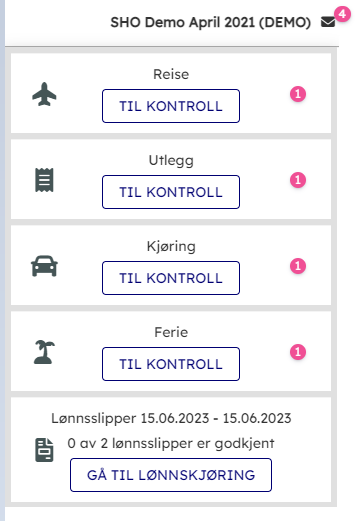Click the pink badge showing 4 messages
Image resolution: width=363 pixels, height=521 pixels.
342,14
